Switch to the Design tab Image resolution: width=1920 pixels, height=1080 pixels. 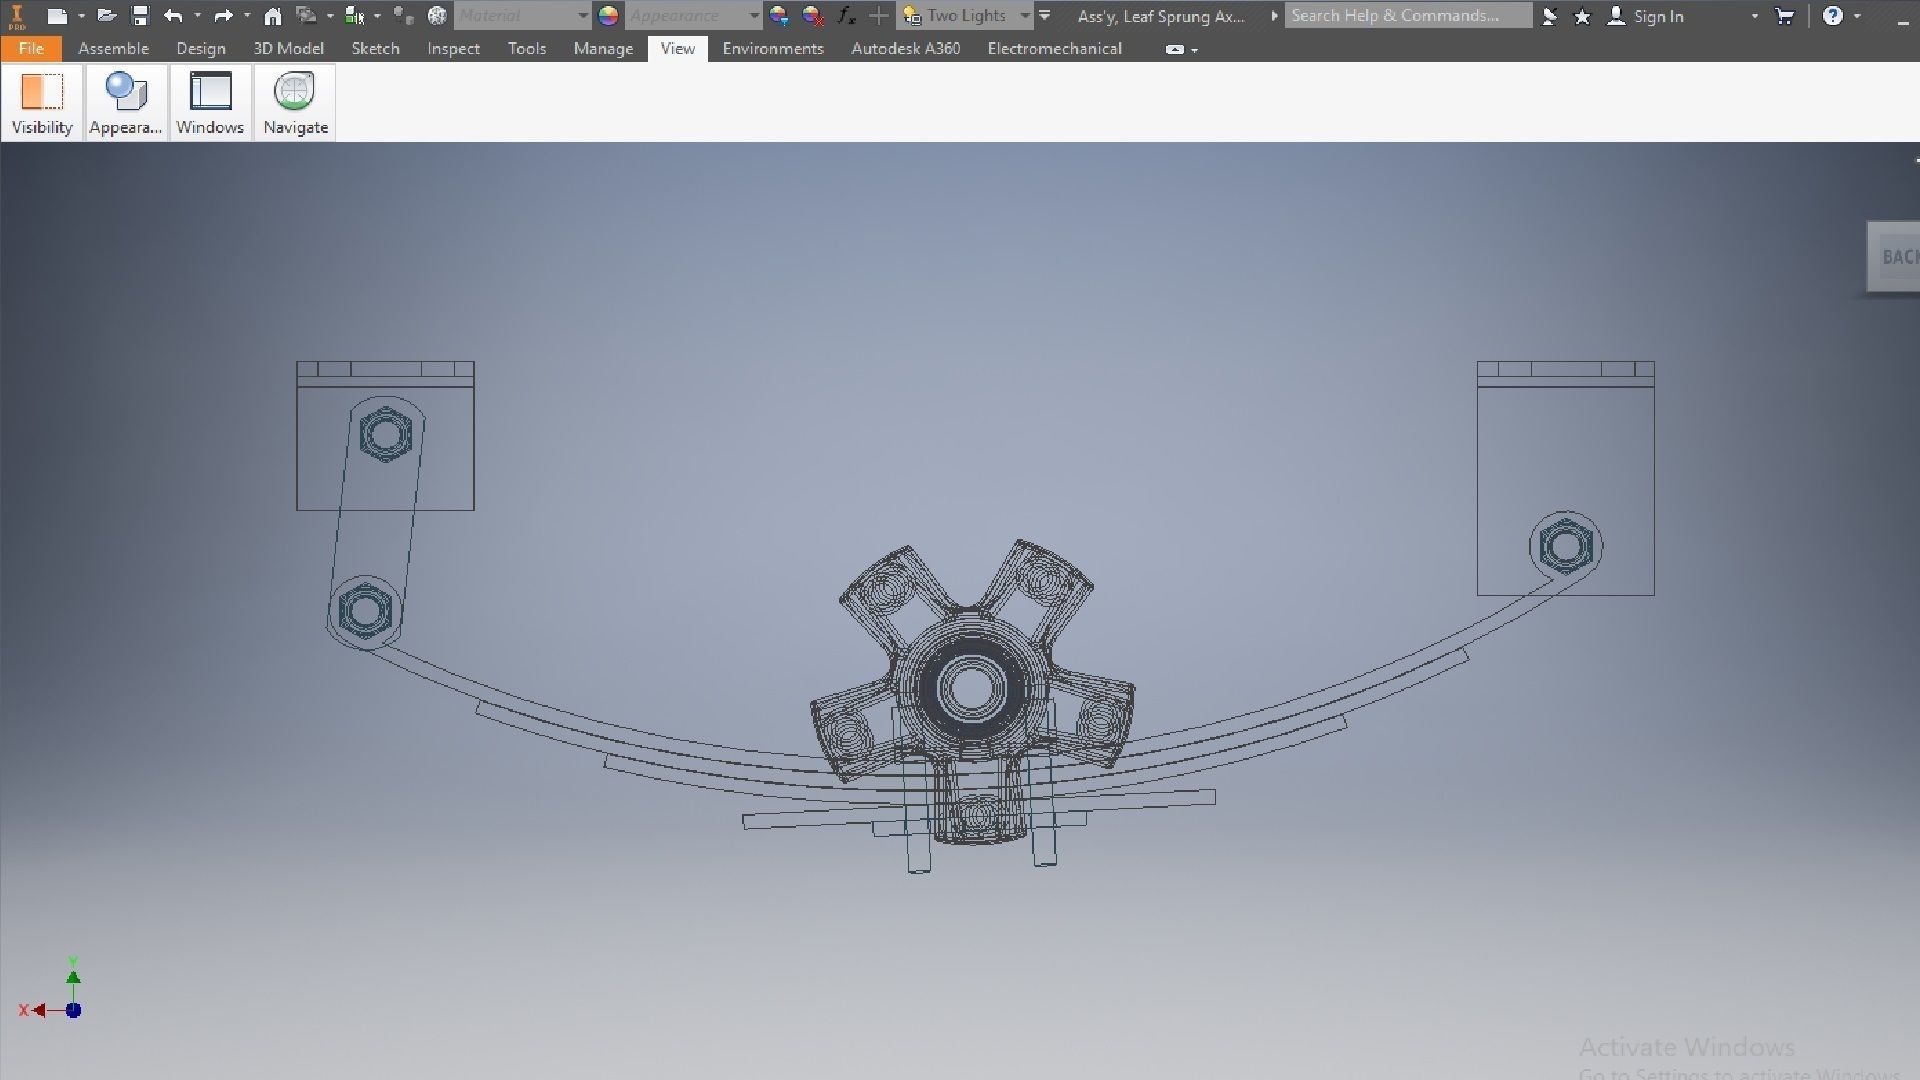tap(201, 48)
